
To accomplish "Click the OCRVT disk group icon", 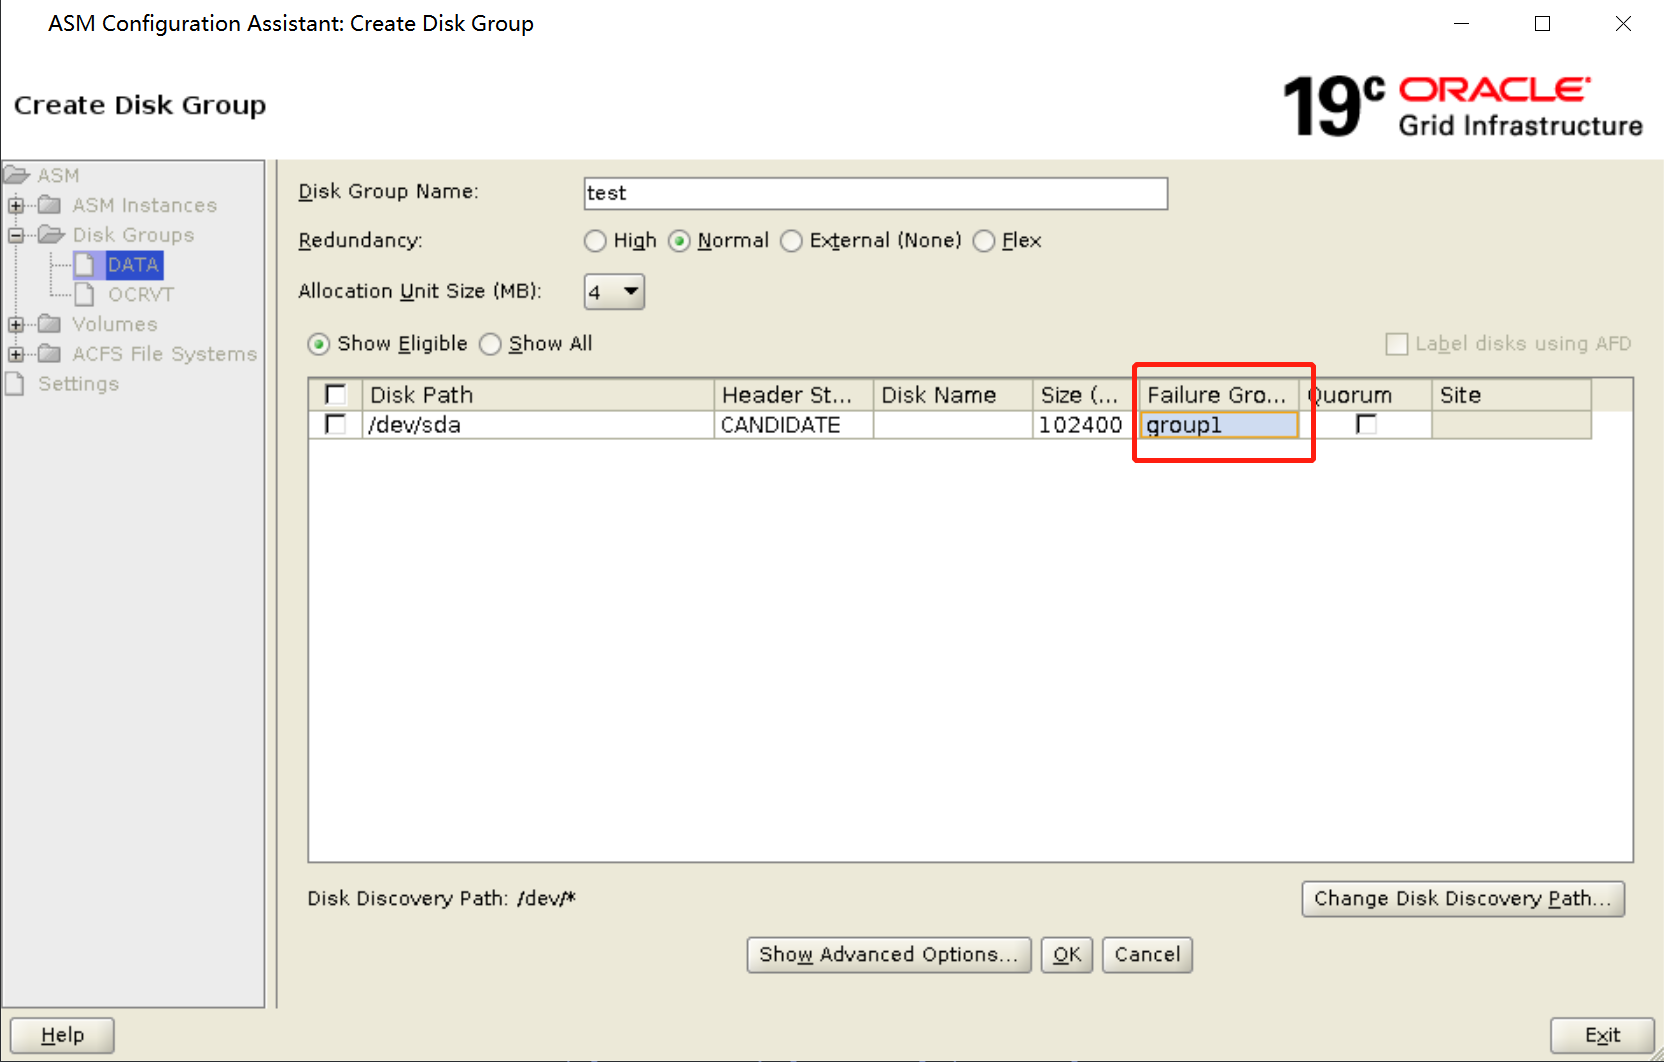I will (x=85, y=294).
